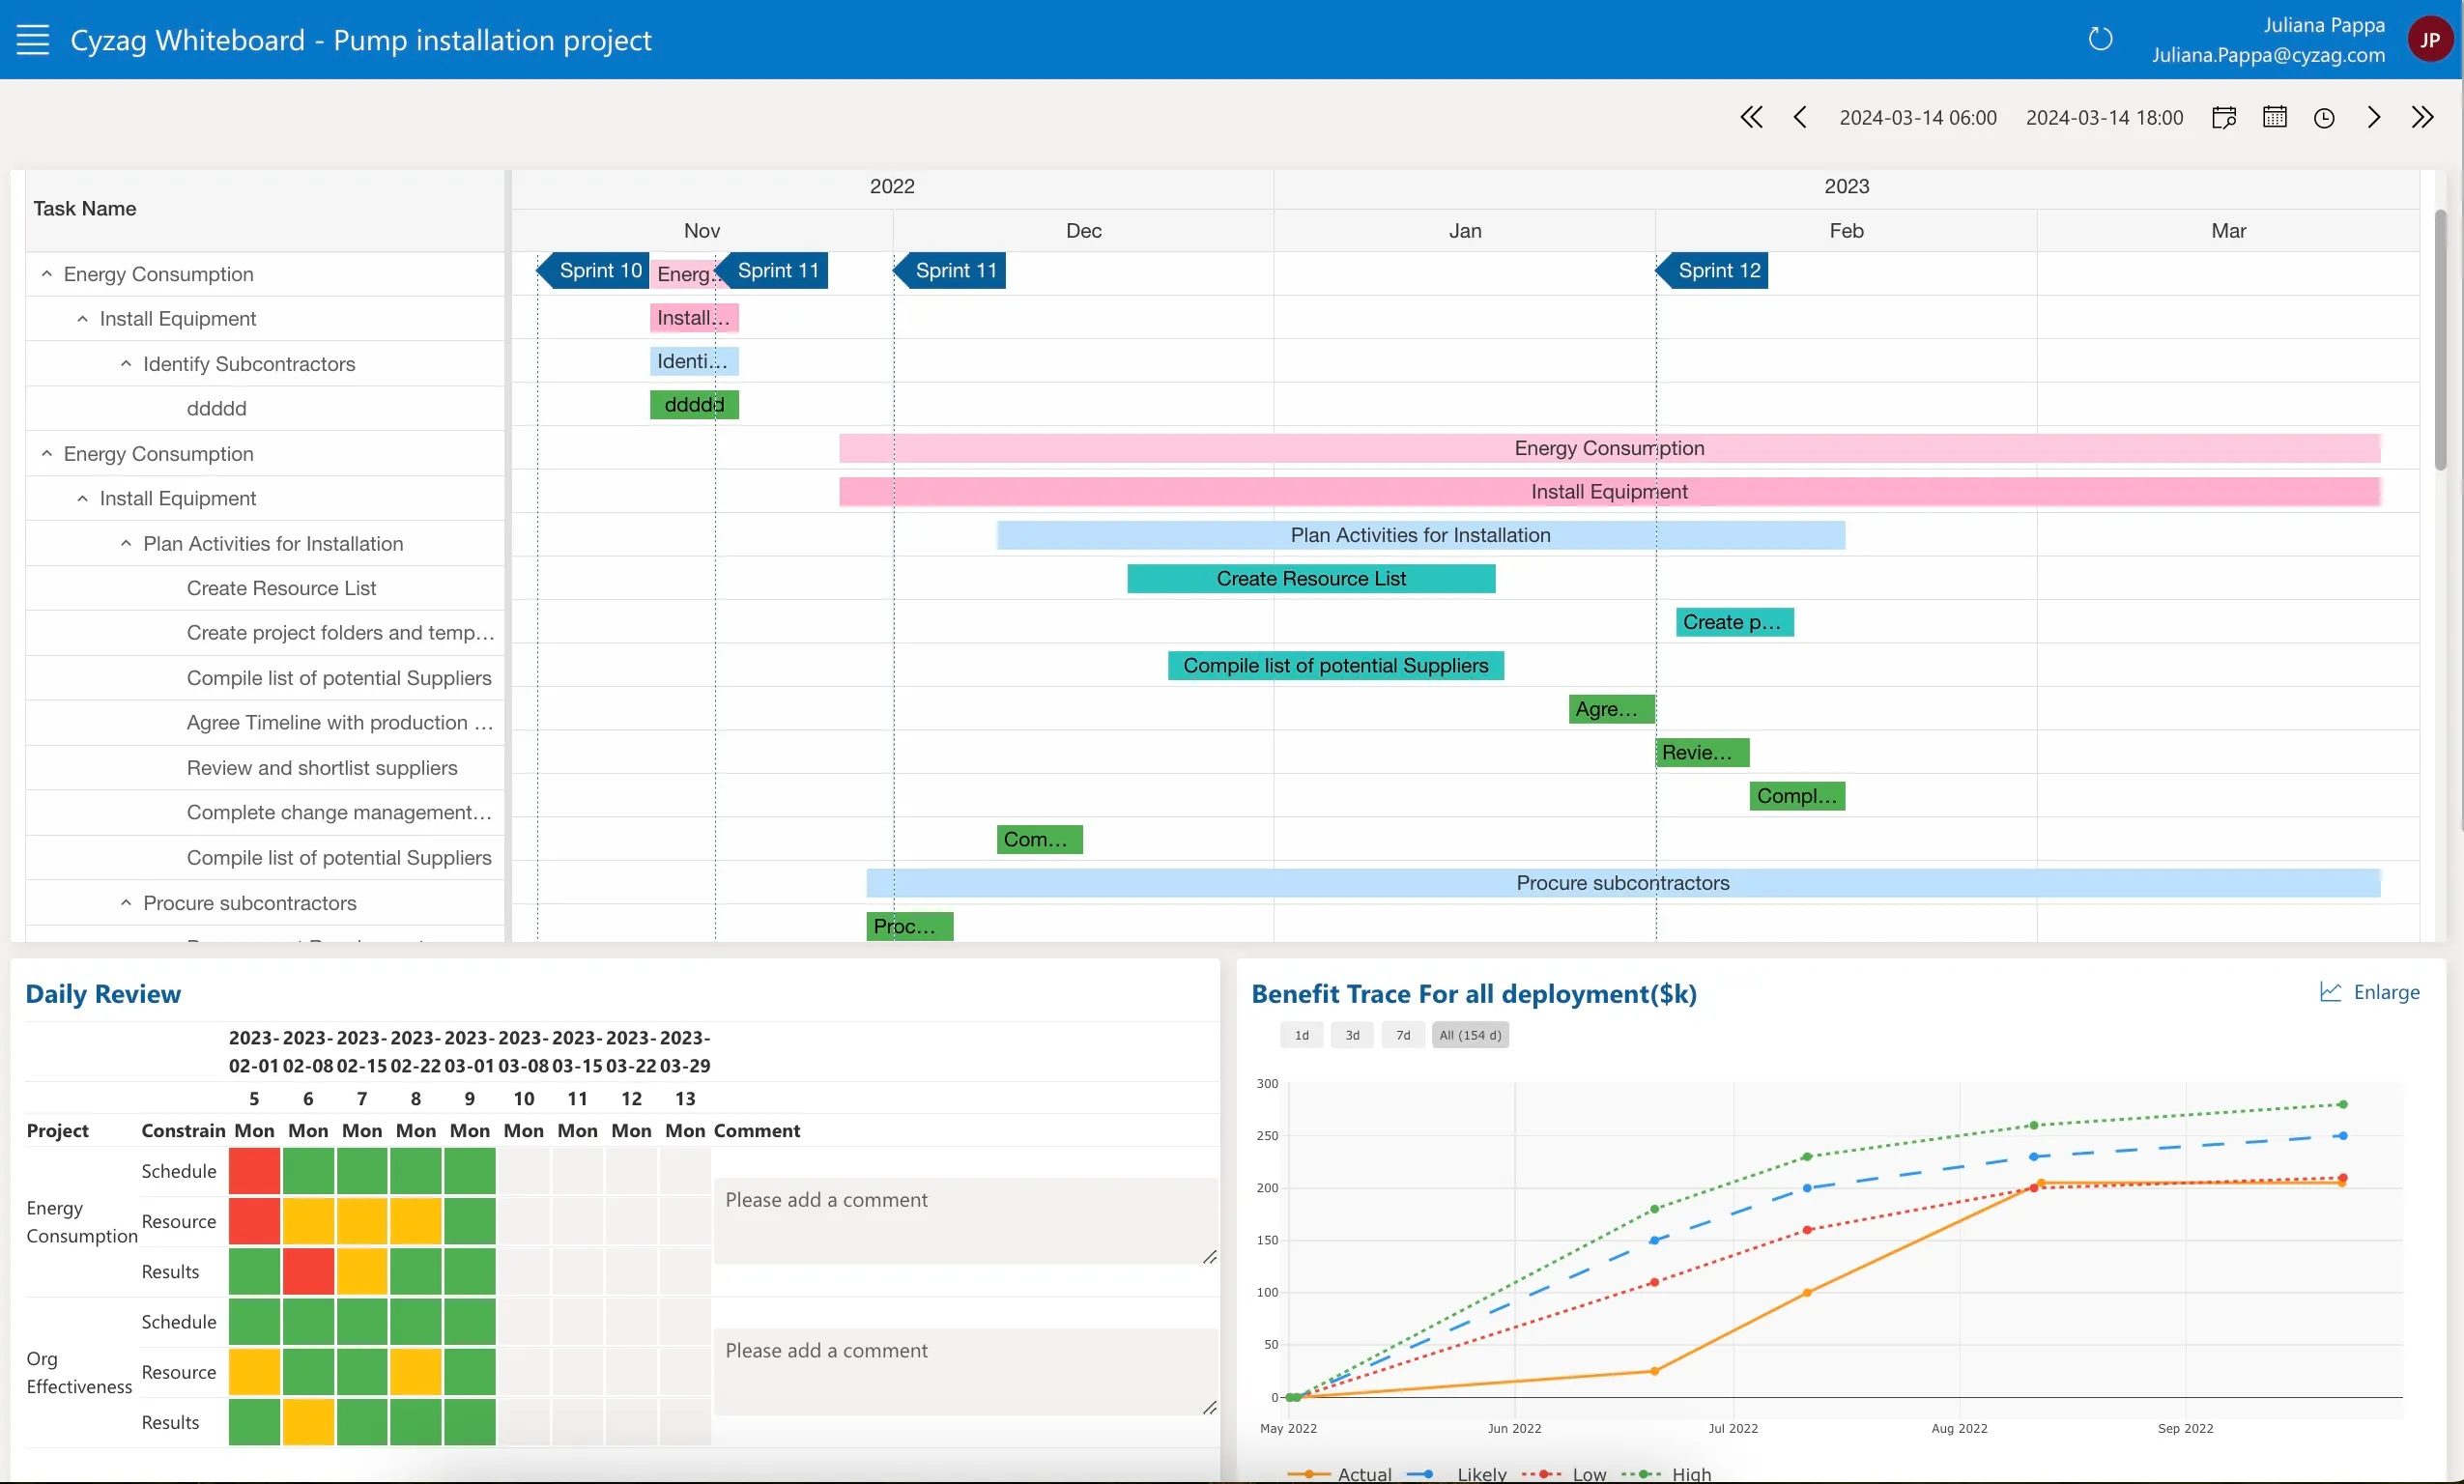Viewport: 2464px width, 1484px height.
Task: Select the Procure subcontractors gantt bar
Action: [1622, 882]
